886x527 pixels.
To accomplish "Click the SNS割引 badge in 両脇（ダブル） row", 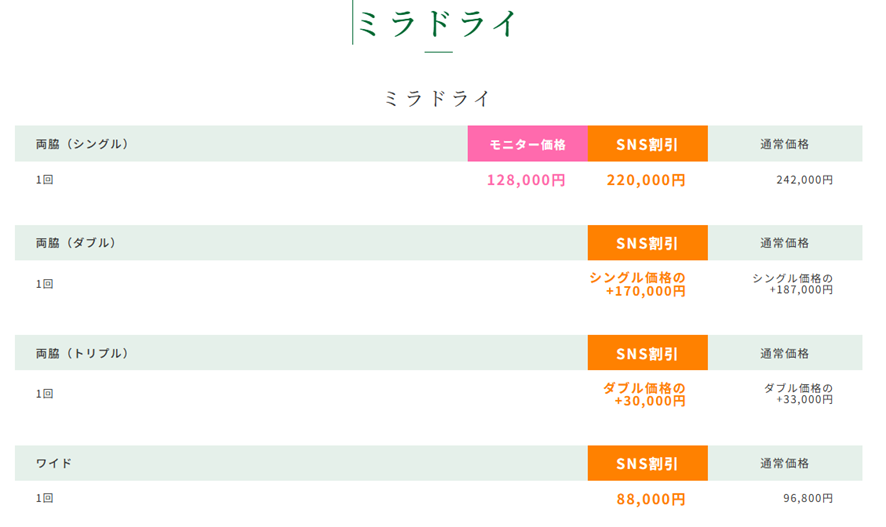I will click(647, 243).
